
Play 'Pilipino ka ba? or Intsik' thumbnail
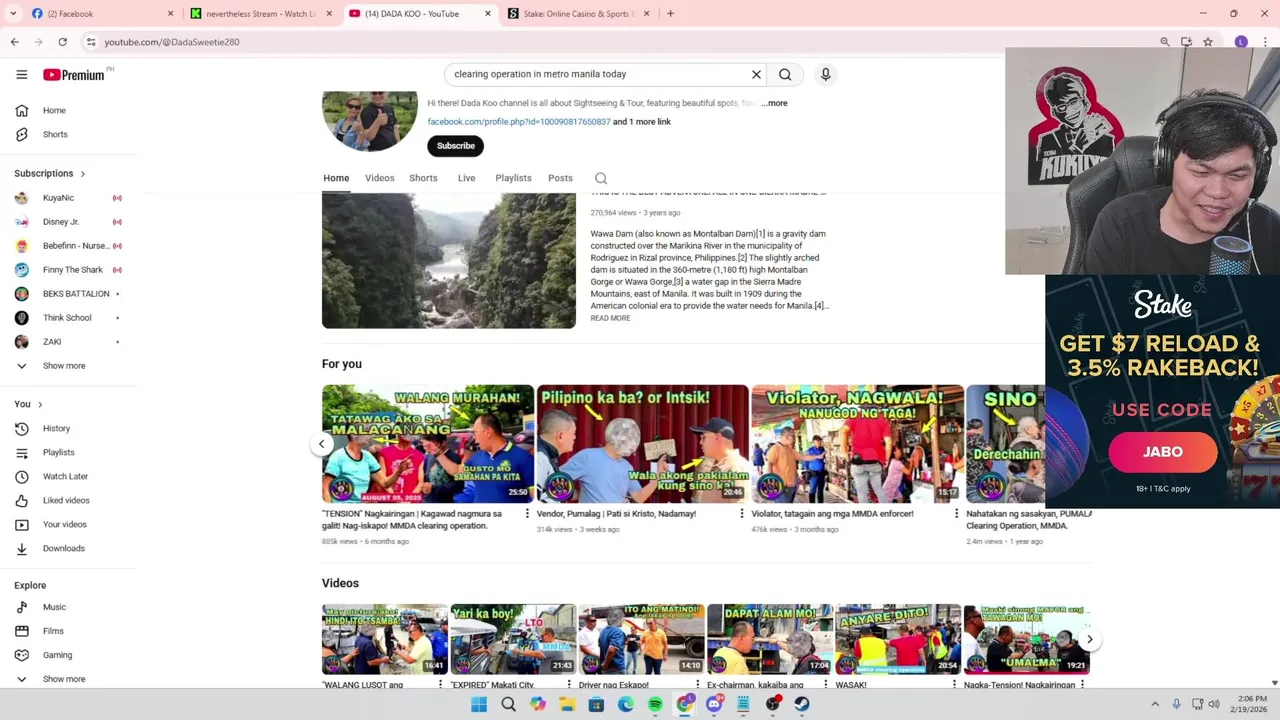pos(642,444)
